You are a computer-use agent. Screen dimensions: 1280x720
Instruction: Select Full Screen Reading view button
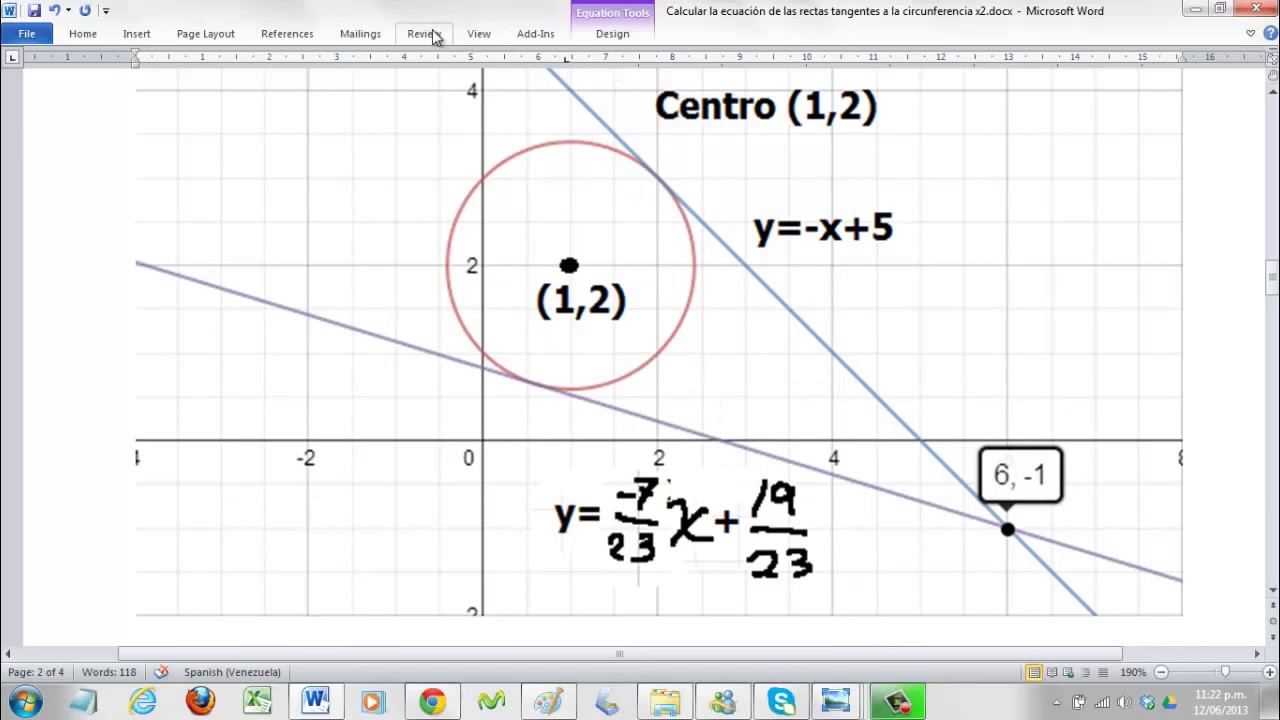pos(1052,672)
